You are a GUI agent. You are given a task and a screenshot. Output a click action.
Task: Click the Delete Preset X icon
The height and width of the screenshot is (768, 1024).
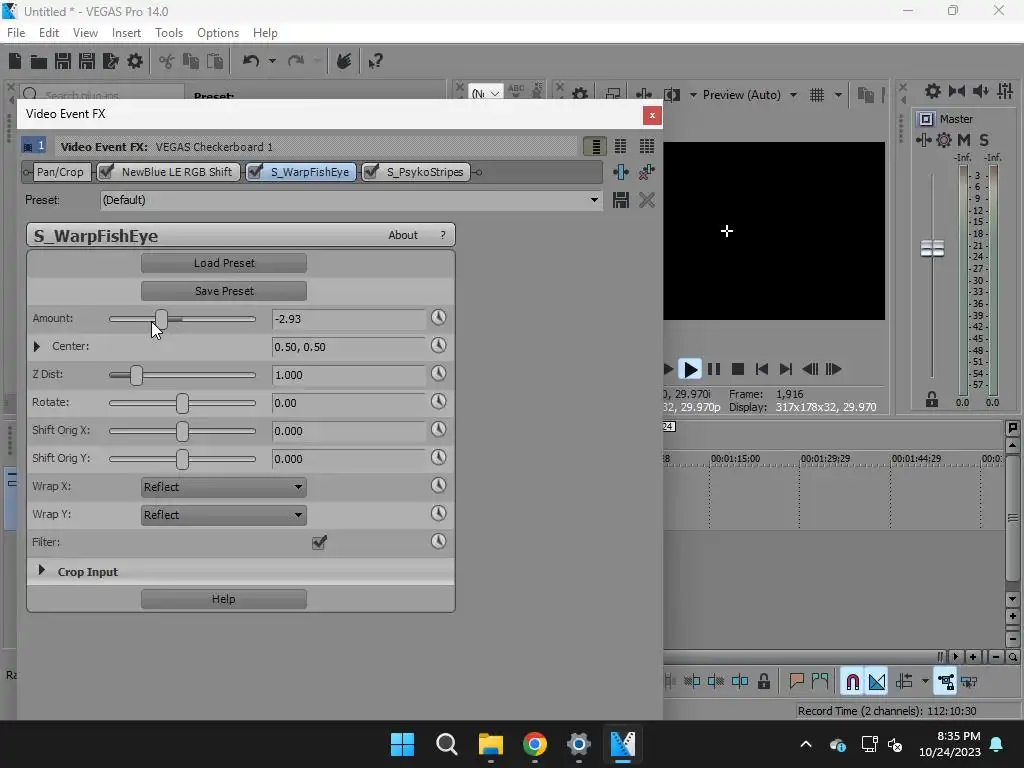(x=647, y=200)
